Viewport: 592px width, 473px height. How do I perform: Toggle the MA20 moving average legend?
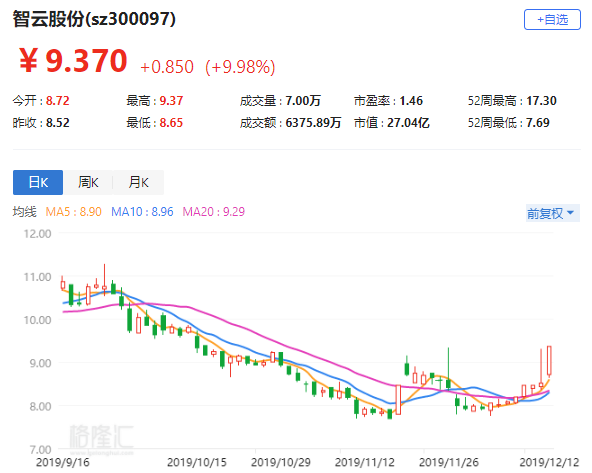(x=214, y=212)
